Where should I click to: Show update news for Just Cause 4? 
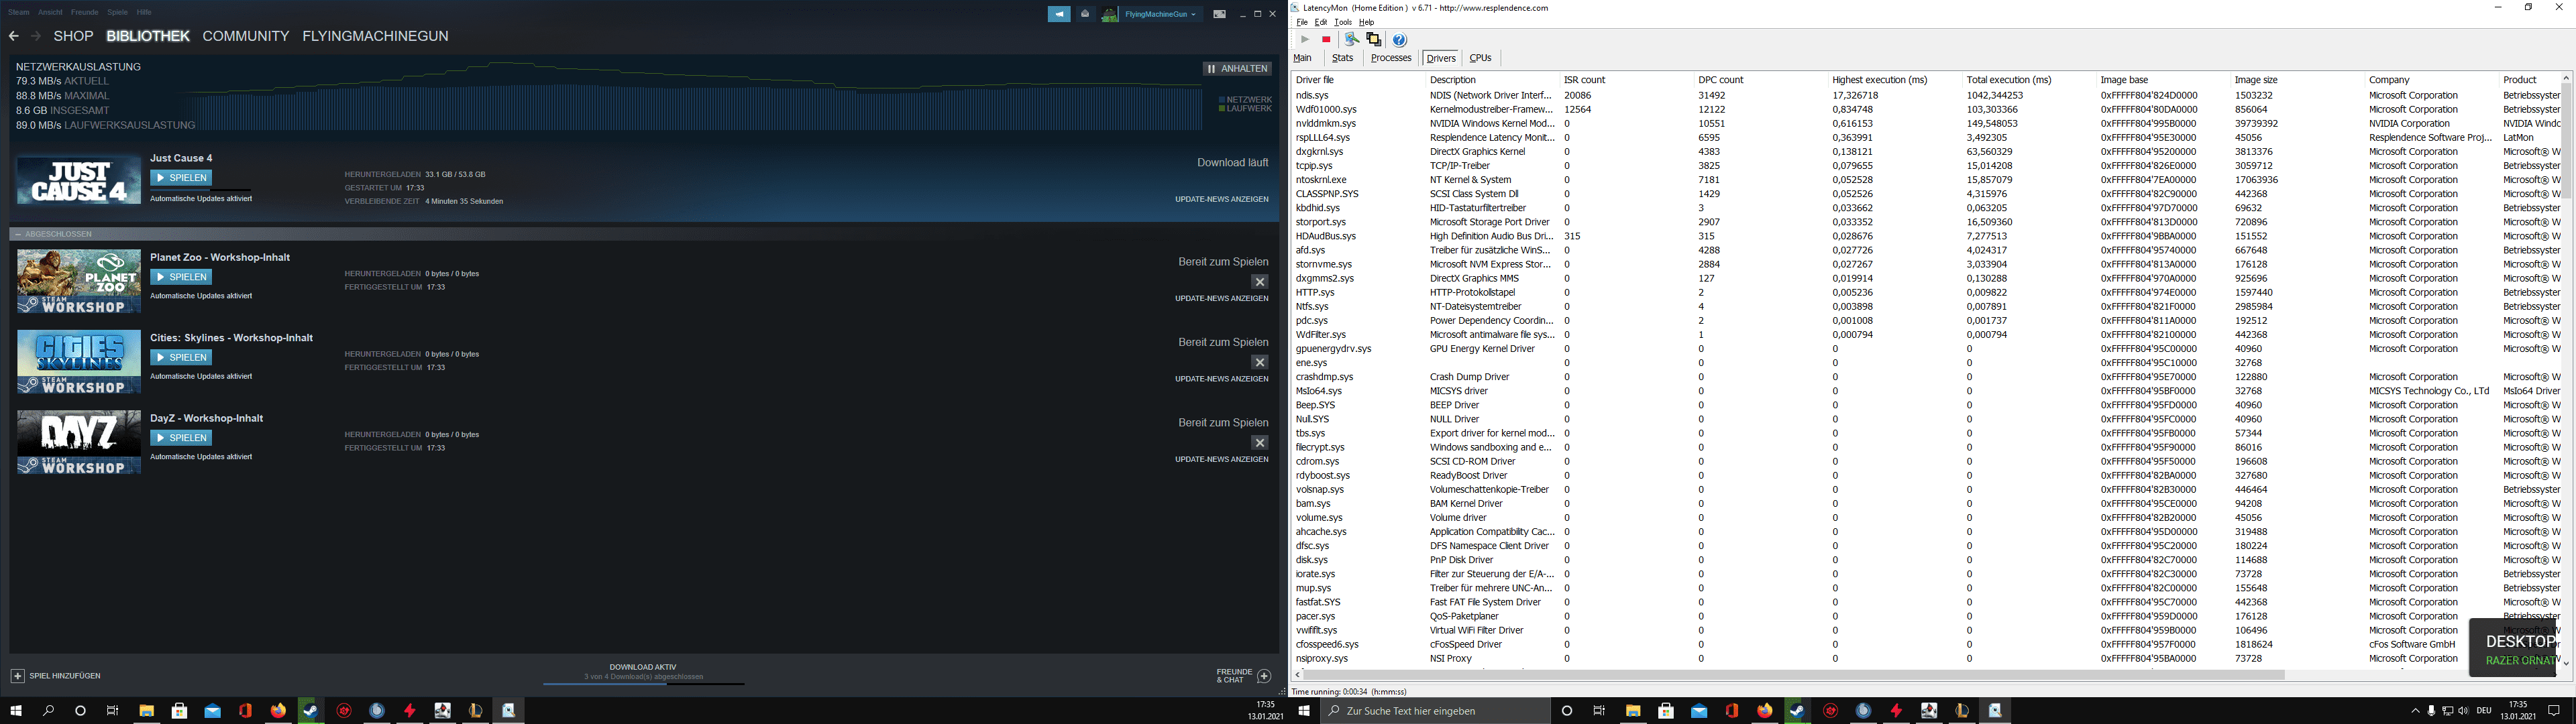(x=1221, y=199)
